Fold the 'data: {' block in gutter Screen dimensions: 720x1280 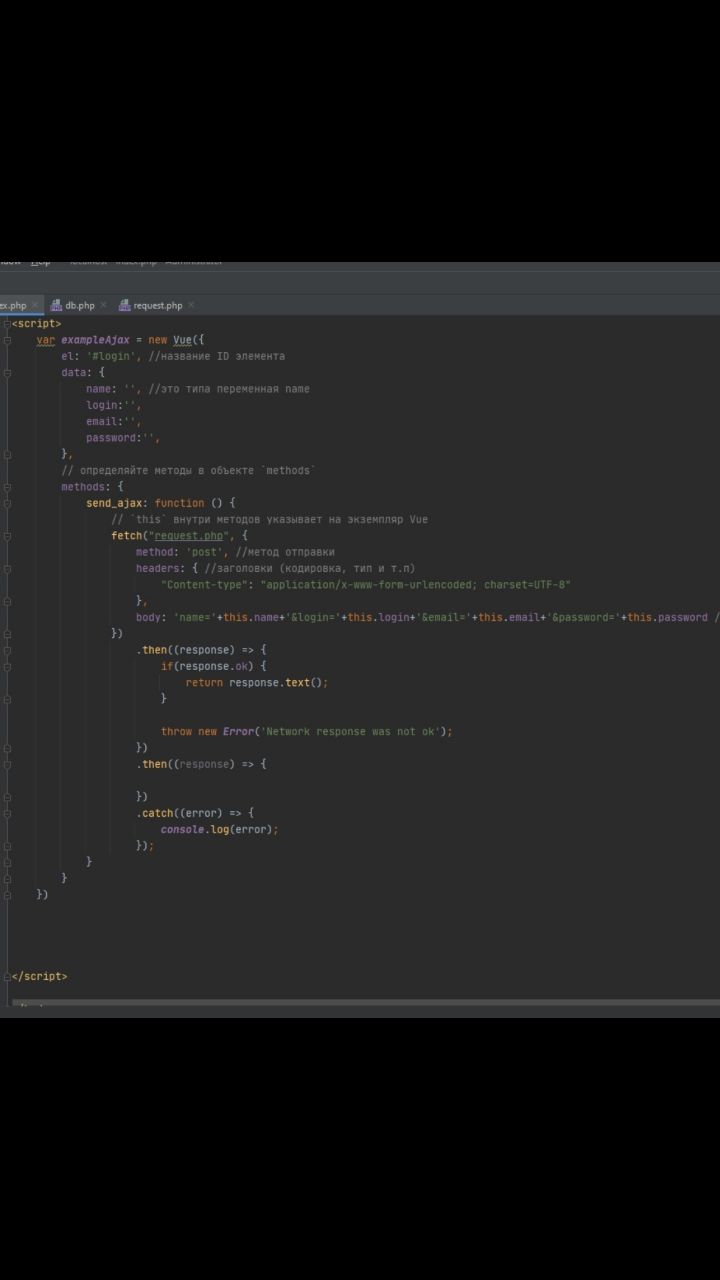coord(7,372)
